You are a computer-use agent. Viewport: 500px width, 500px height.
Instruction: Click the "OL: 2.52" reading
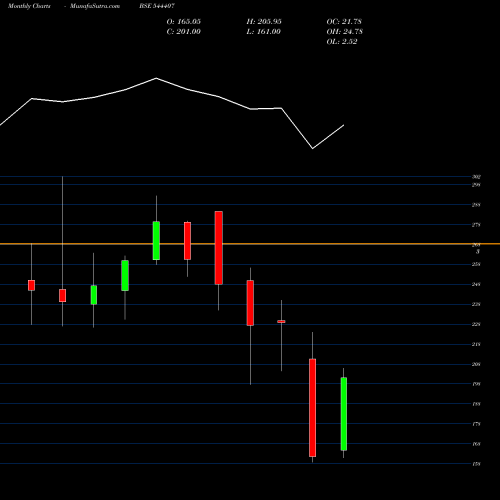[342, 42]
